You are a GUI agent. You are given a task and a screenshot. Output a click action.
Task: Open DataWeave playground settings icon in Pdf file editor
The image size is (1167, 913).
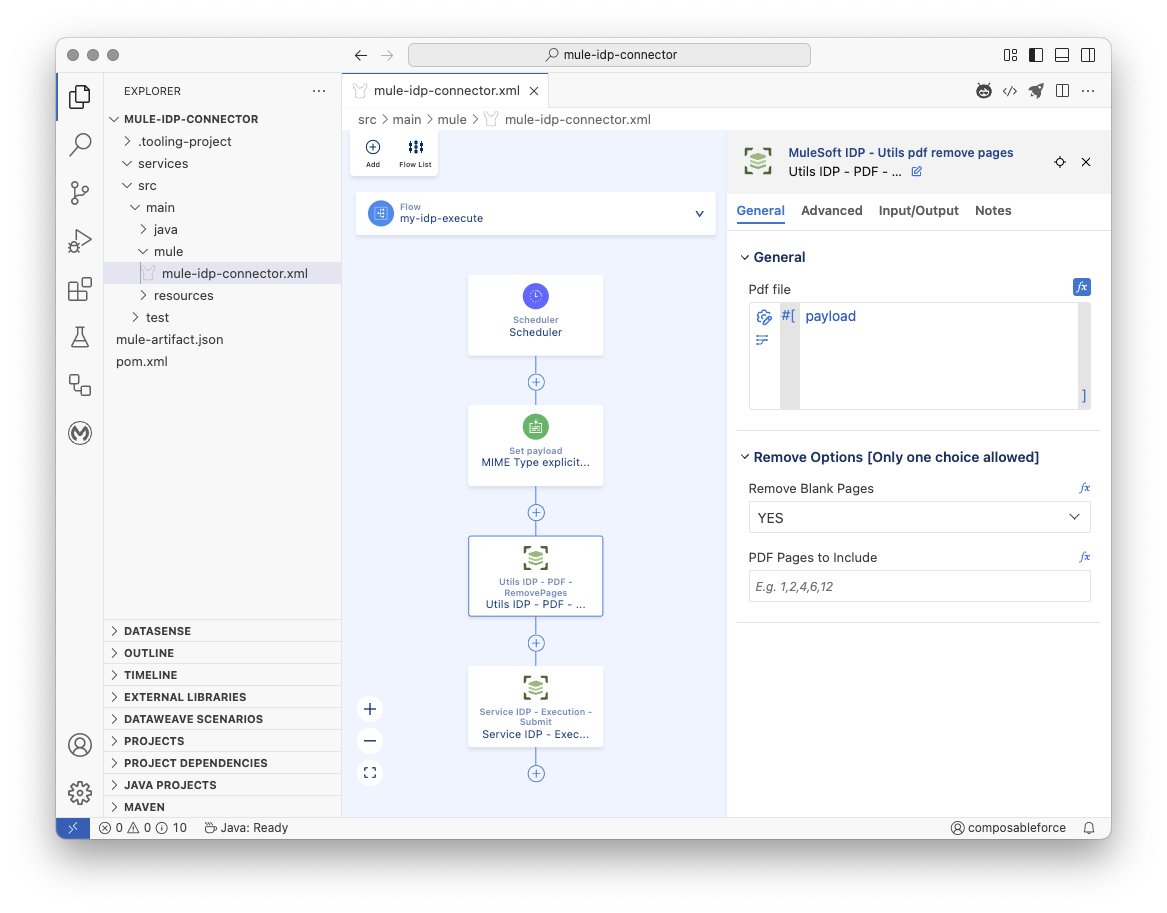(763, 316)
